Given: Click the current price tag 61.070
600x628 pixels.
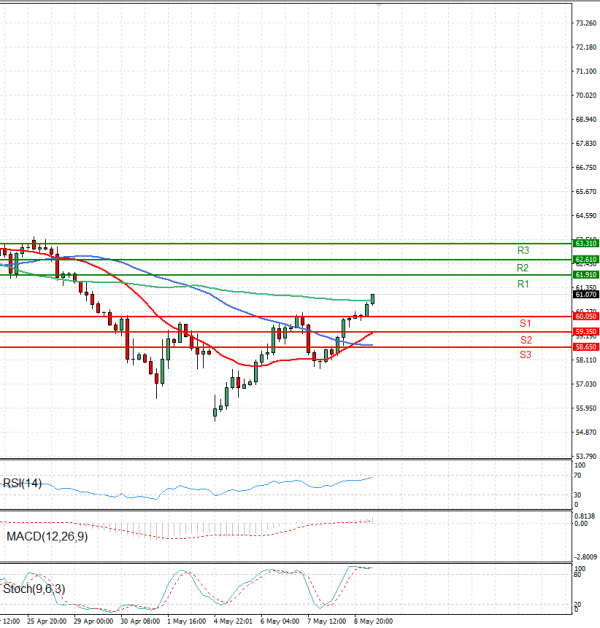Looking at the screenshot, I should 585,295.
